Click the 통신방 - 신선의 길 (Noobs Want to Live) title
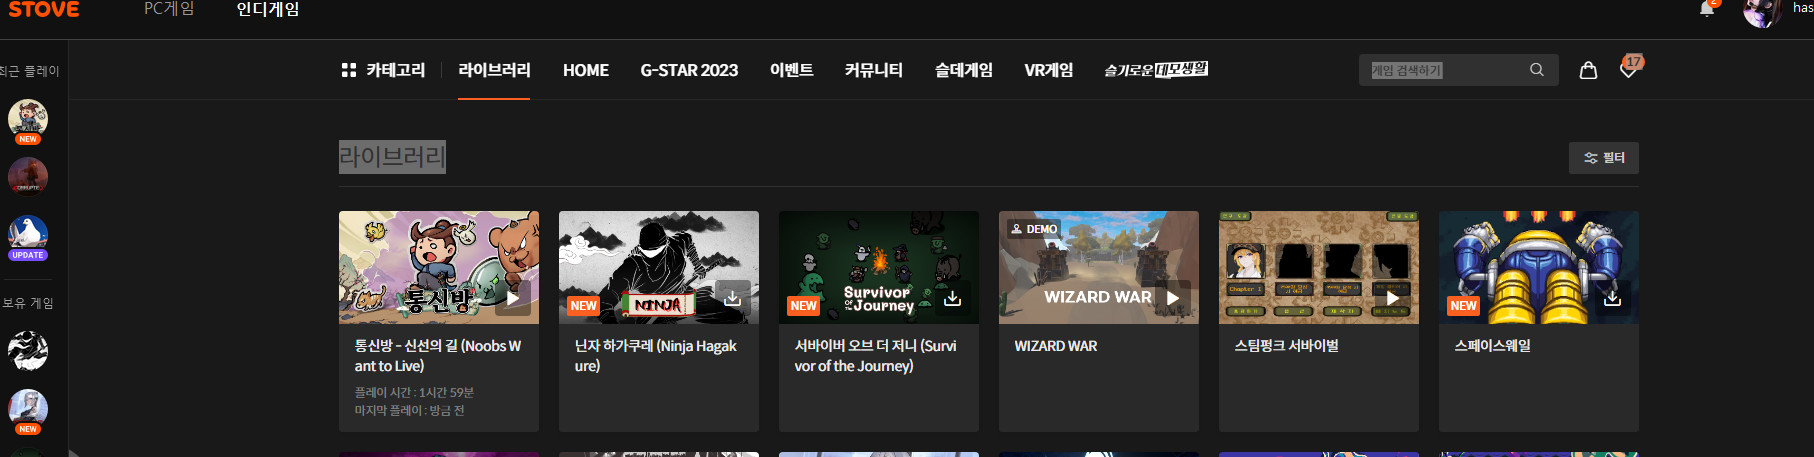Image resolution: width=1814 pixels, height=457 pixels. (x=438, y=356)
